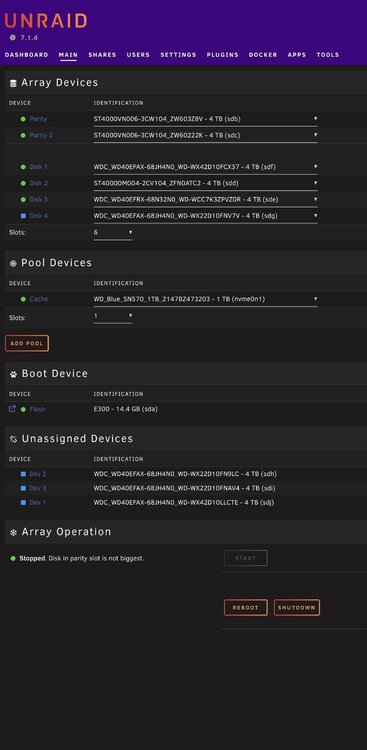Screen dimensions: 367x750
Task: Go to the Dashboard tab
Action: point(26,55)
